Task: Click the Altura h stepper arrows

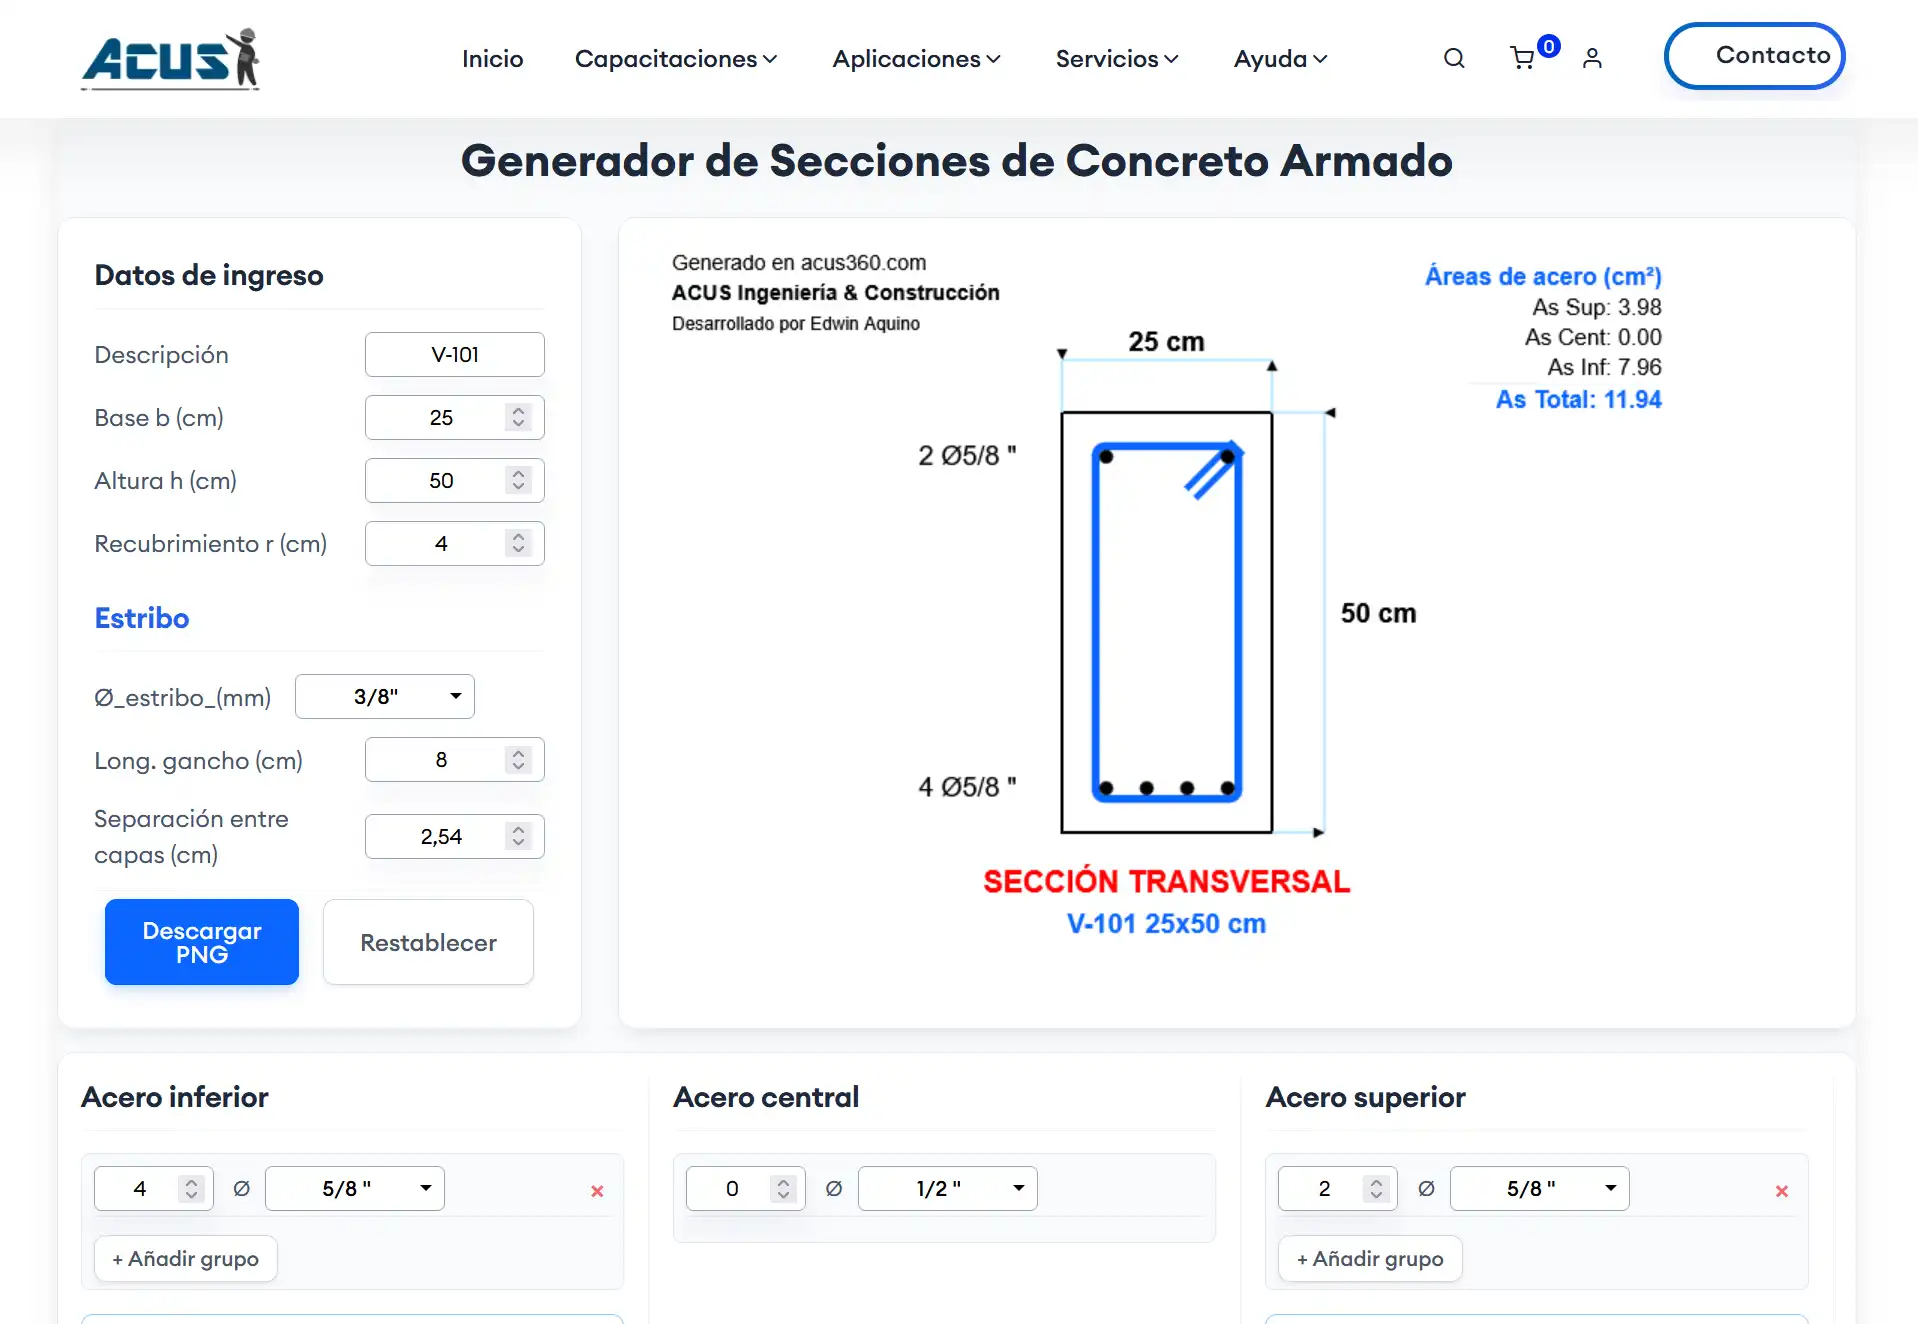Action: pos(518,480)
